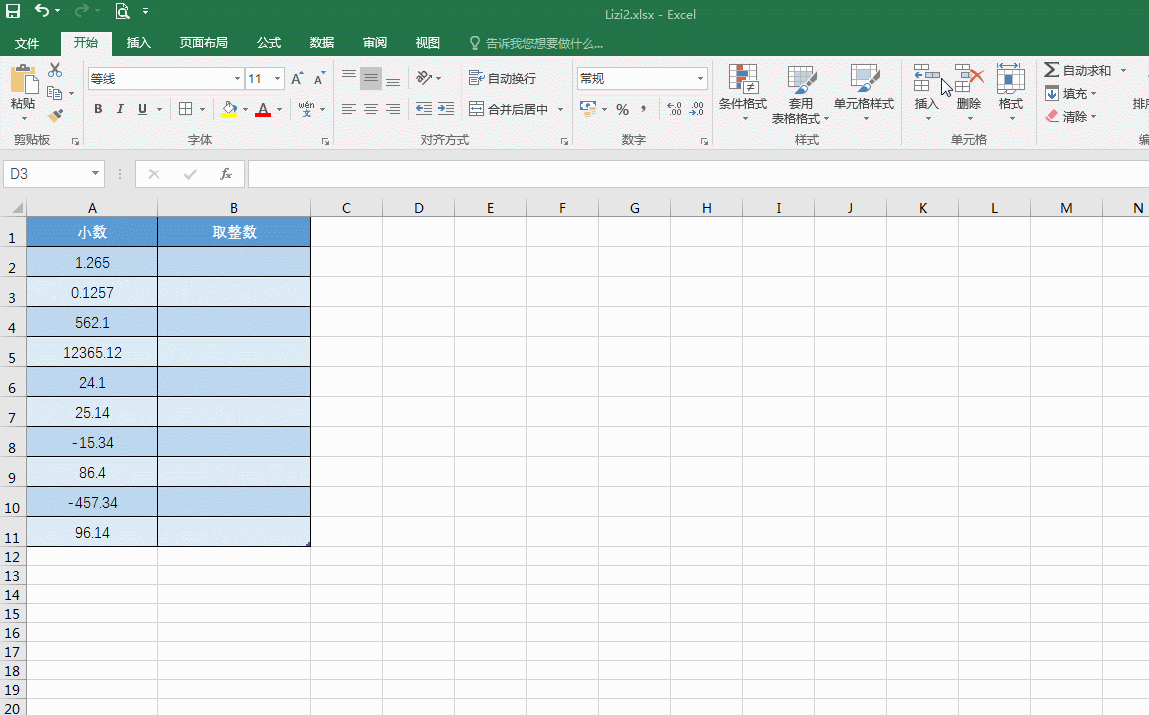The image size is (1149, 715).
Task: Align text to middle of cell
Action: pyautogui.click(x=371, y=78)
